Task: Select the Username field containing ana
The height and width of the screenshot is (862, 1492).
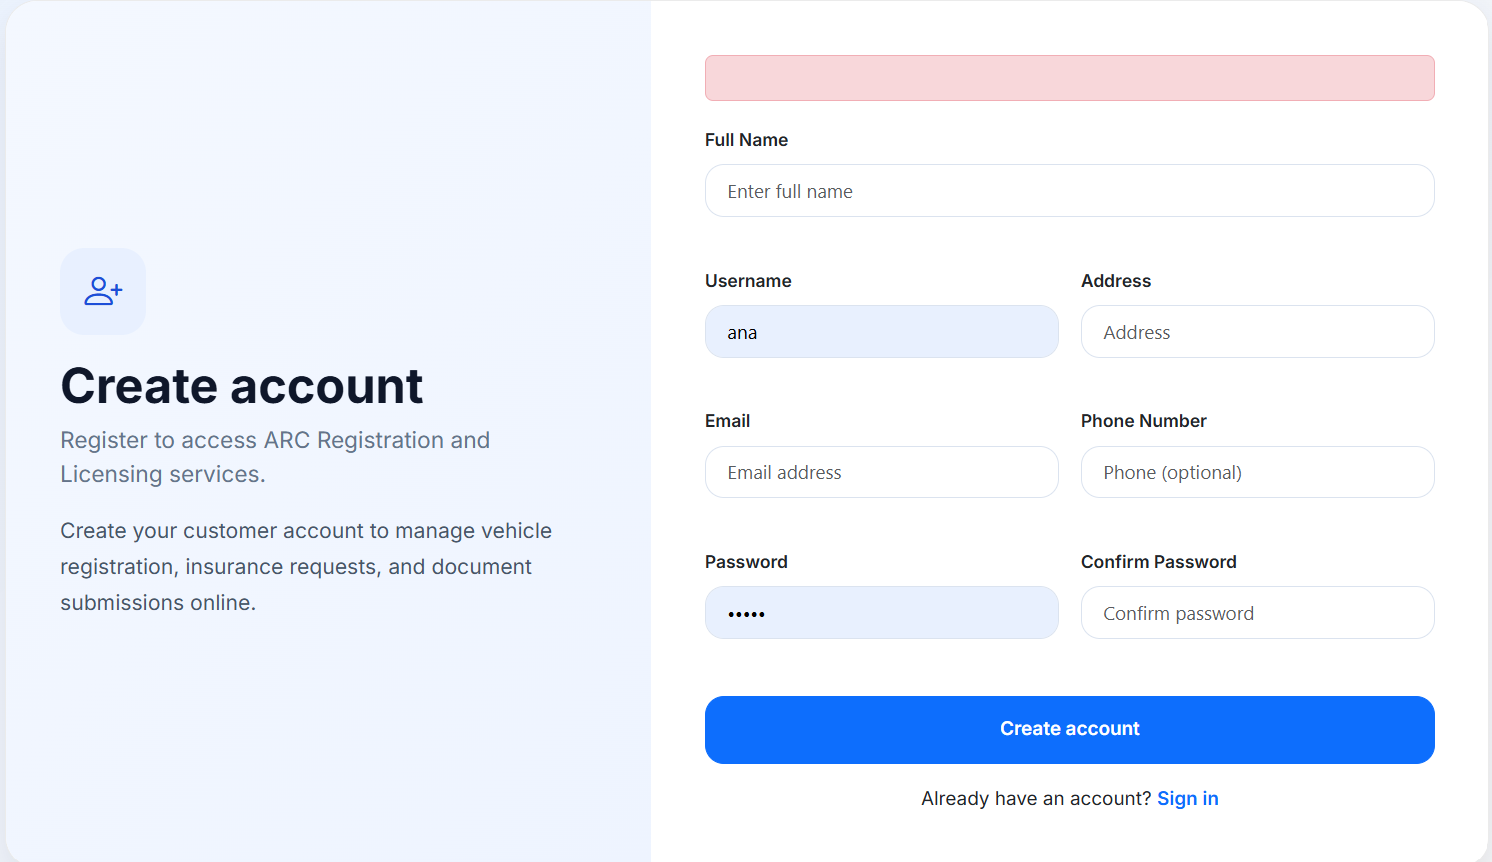Action: click(881, 331)
